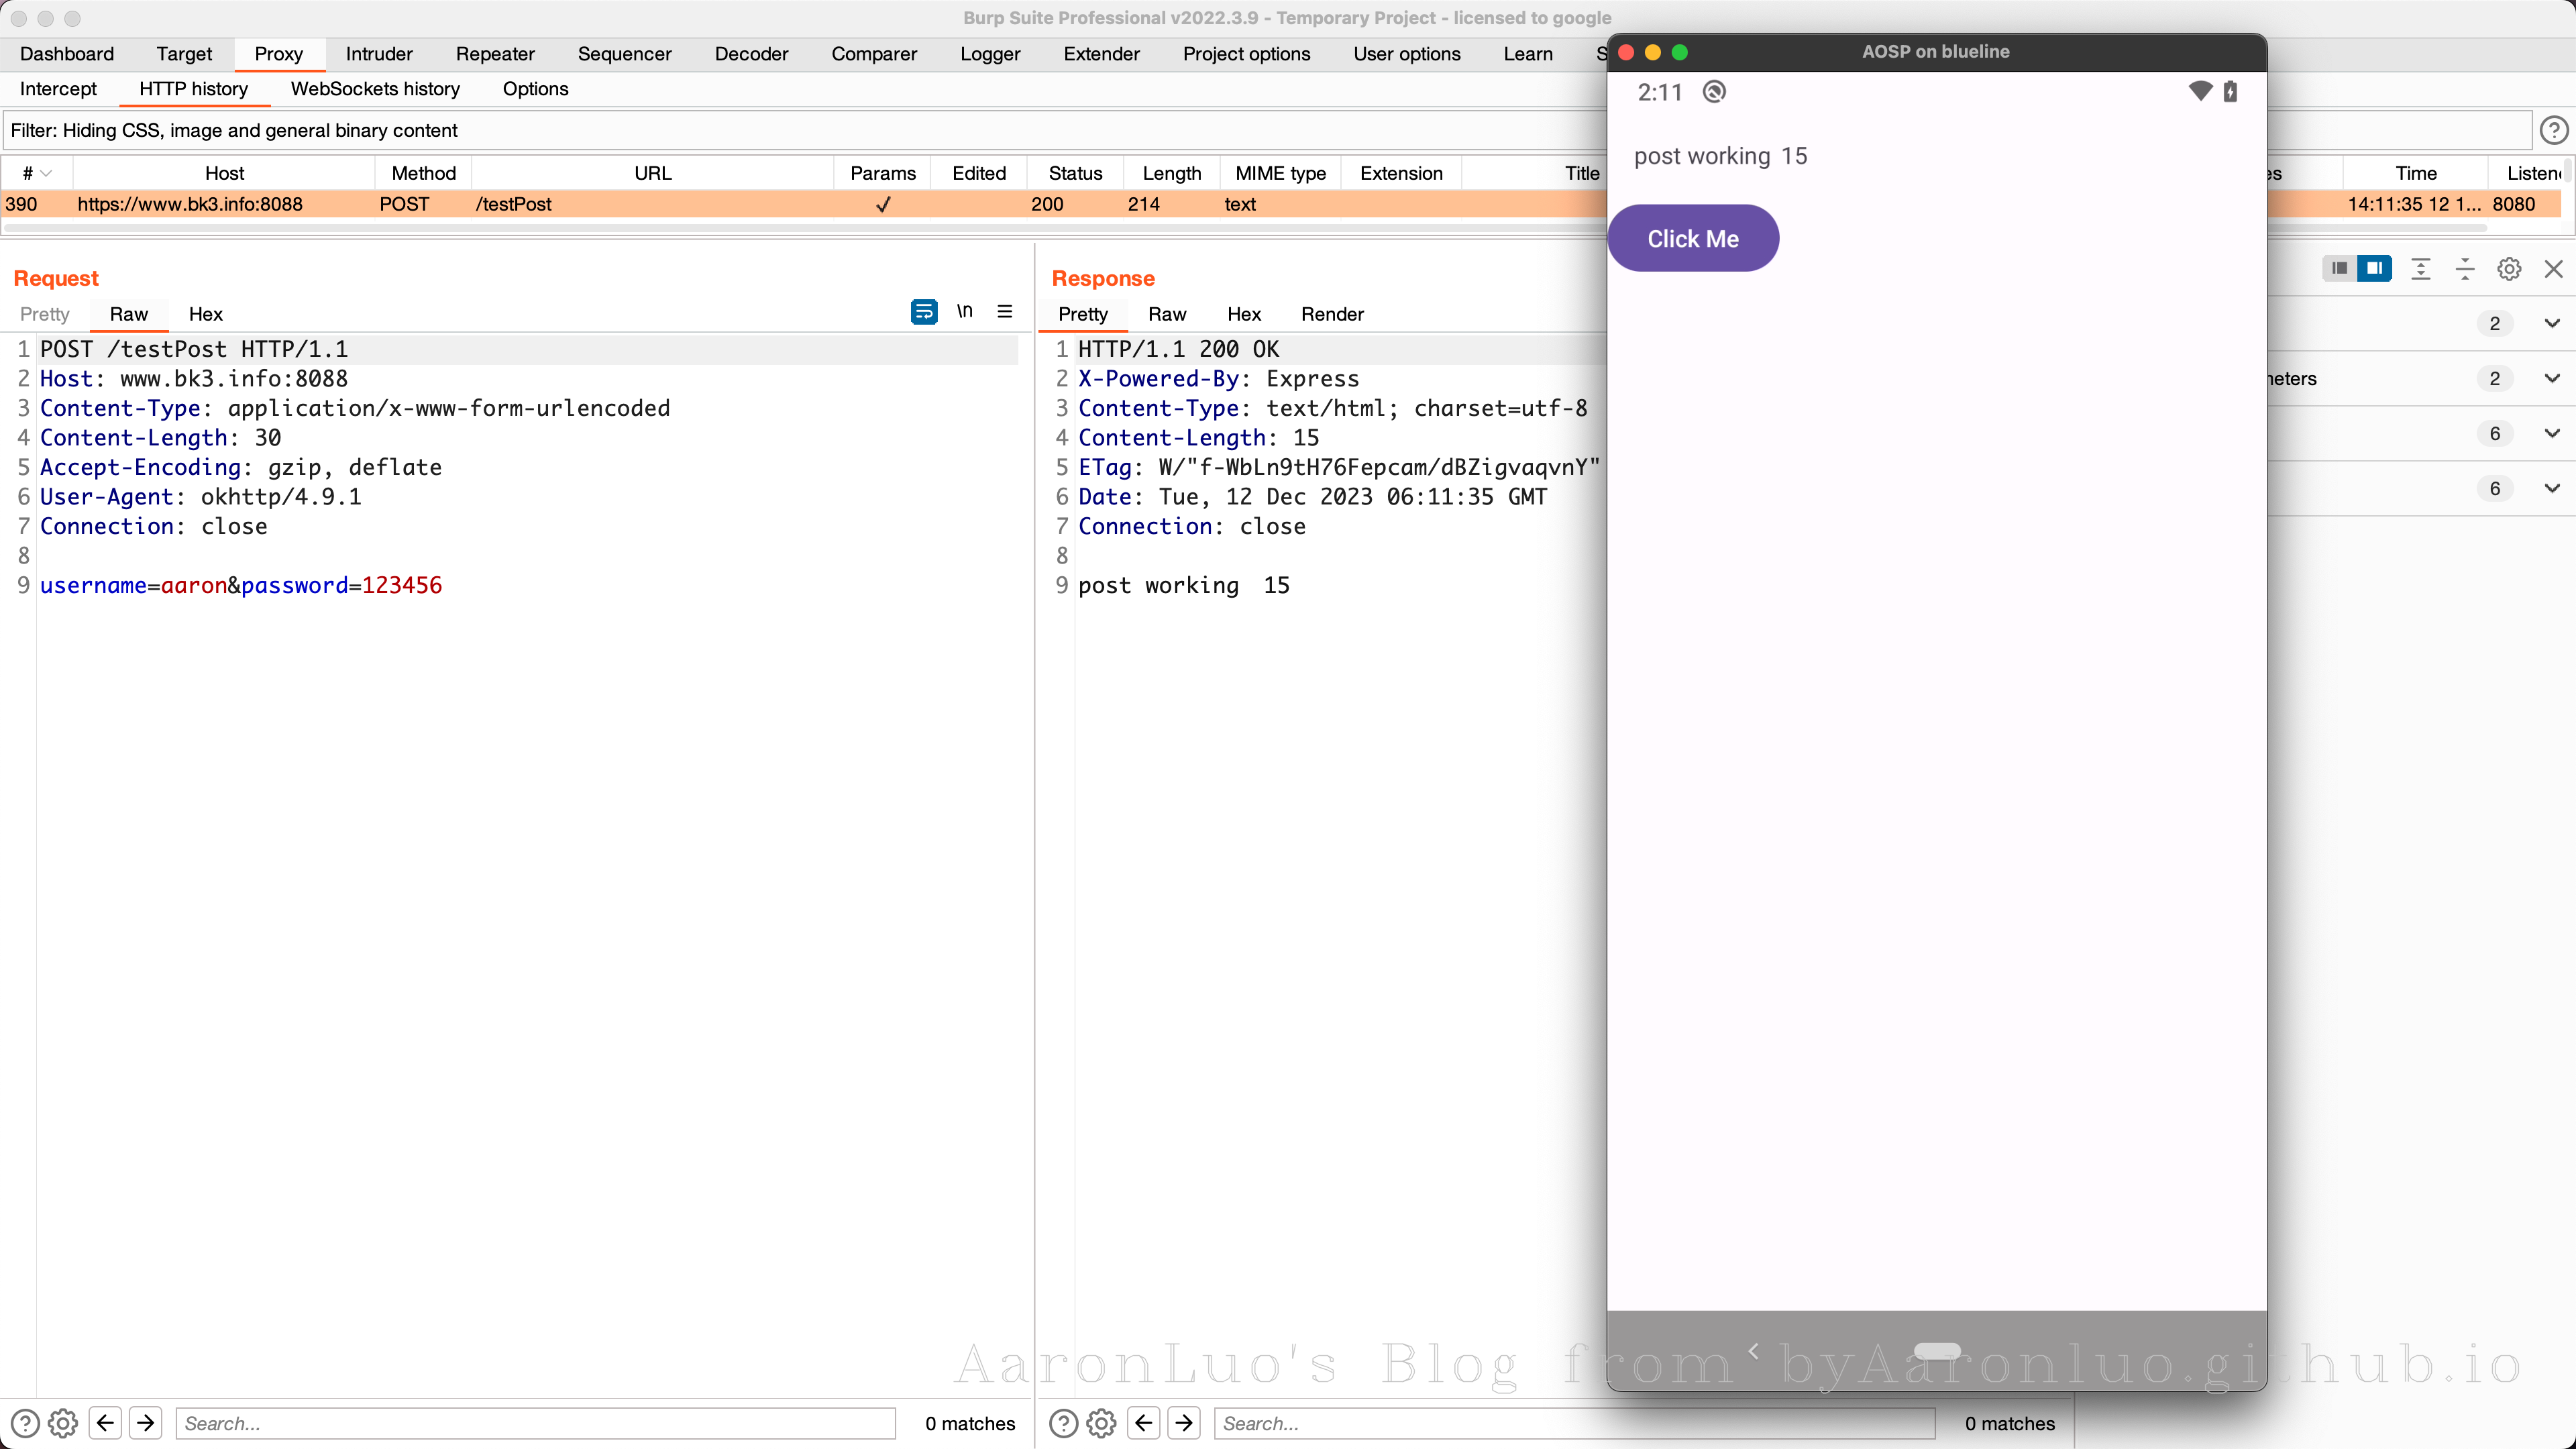
Task: Click the # column sort arrow
Action: 46,173
